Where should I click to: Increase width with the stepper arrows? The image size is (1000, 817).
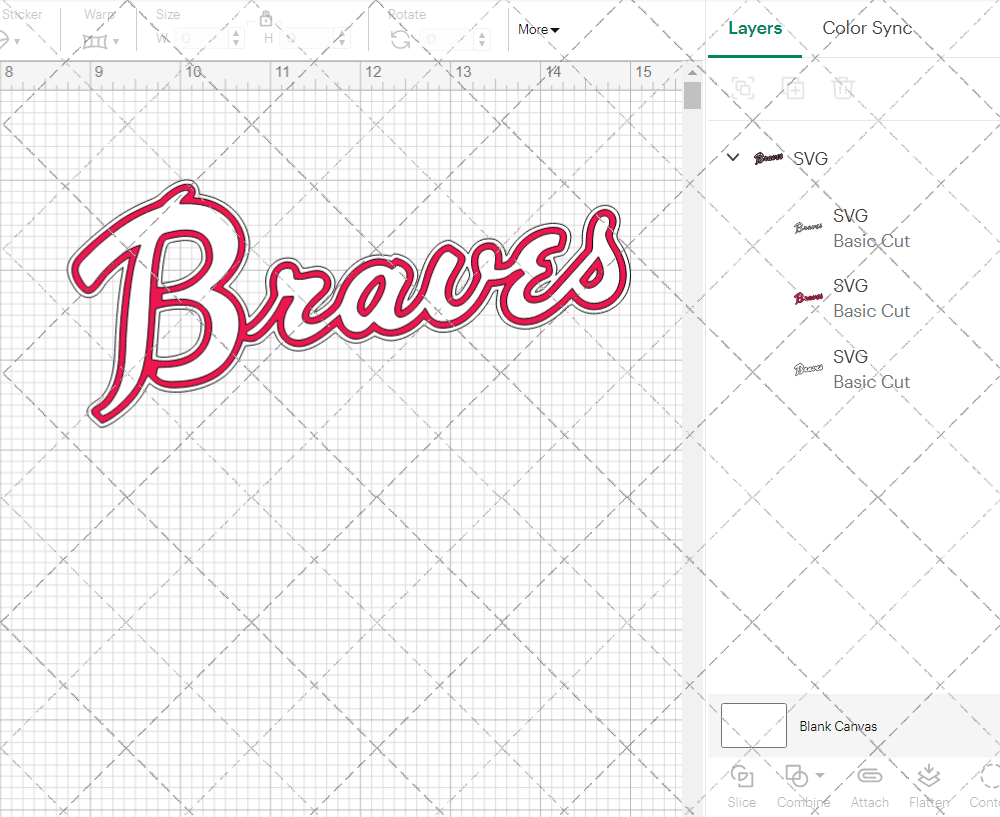point(236,39)
